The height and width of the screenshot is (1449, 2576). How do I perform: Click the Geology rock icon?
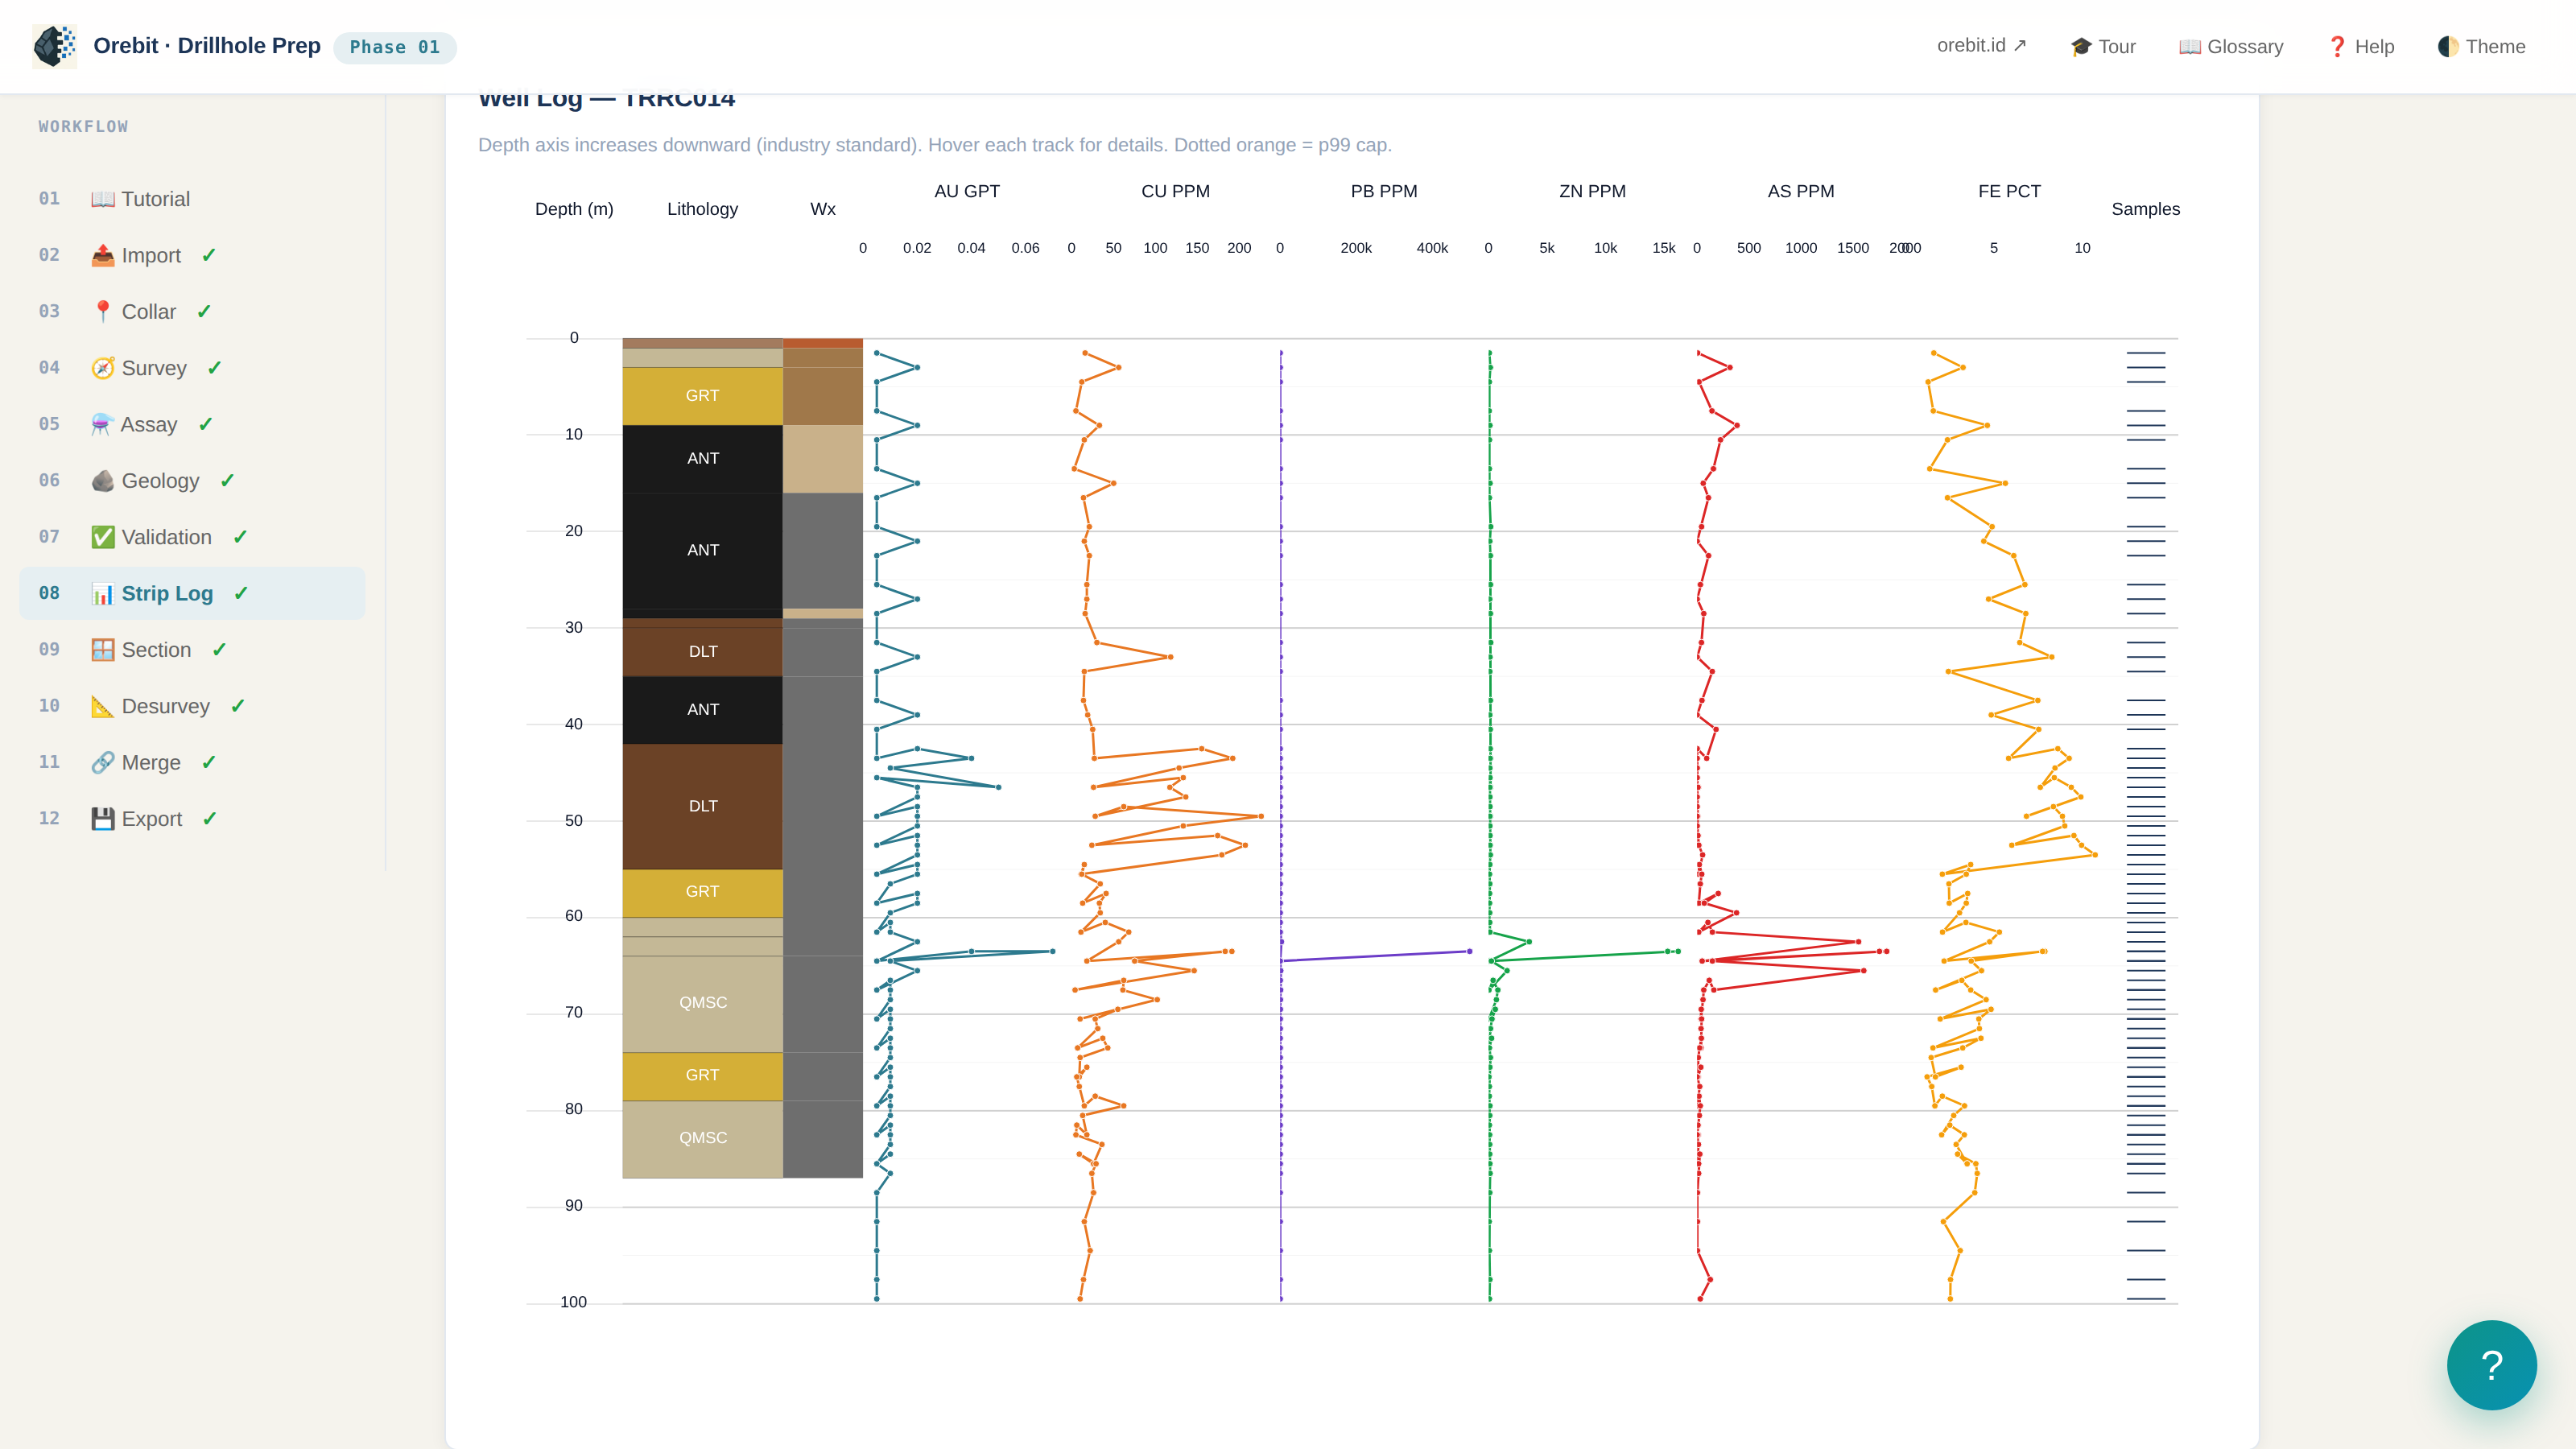[103, 481]
